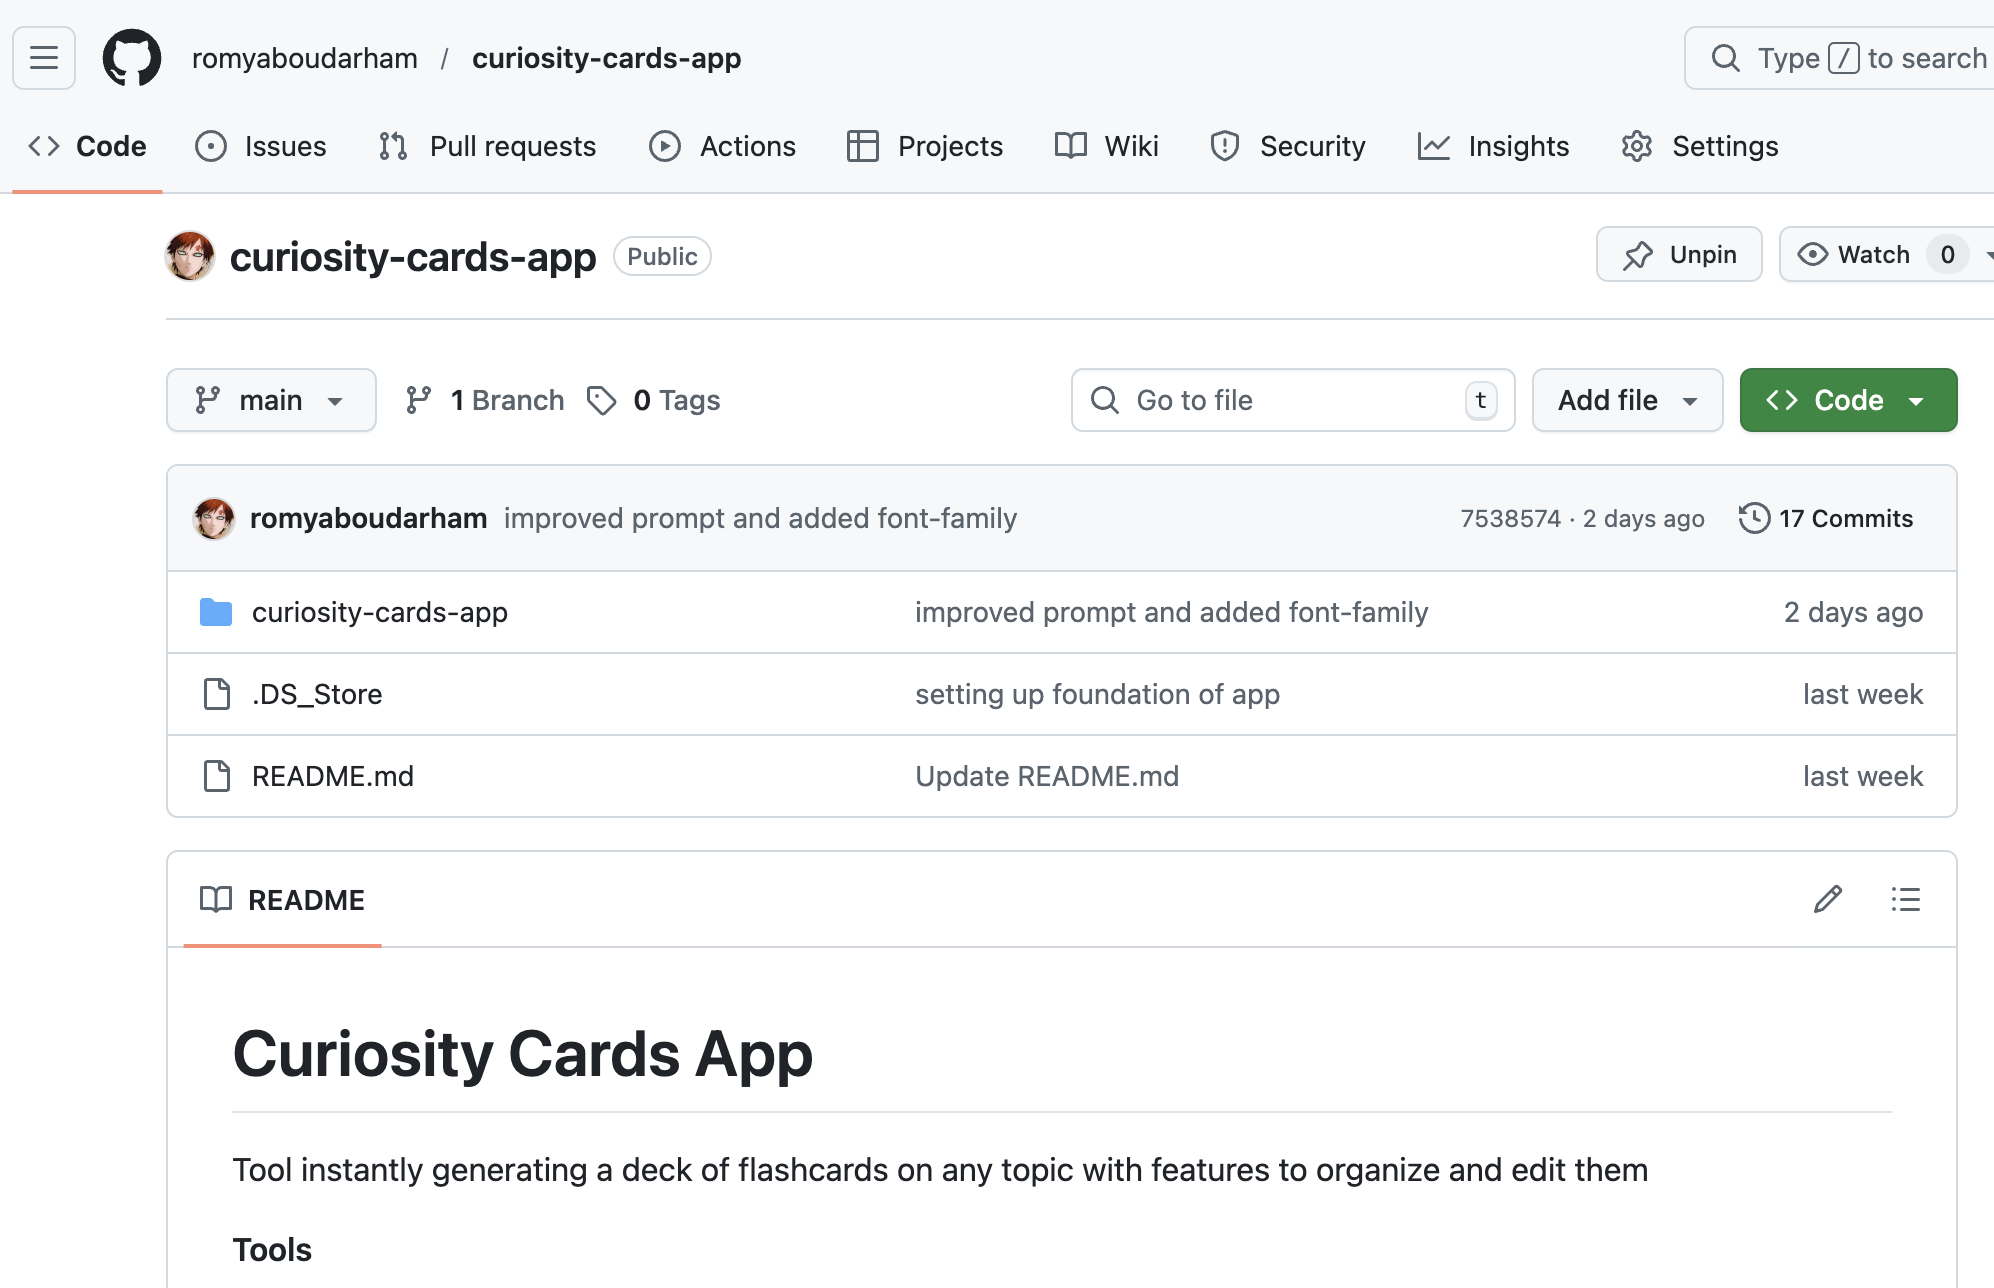Screen dimensions: 1994x1288
Task: Open the README outline list icon
Action: pyautogui.click(x=1905, y=899)
